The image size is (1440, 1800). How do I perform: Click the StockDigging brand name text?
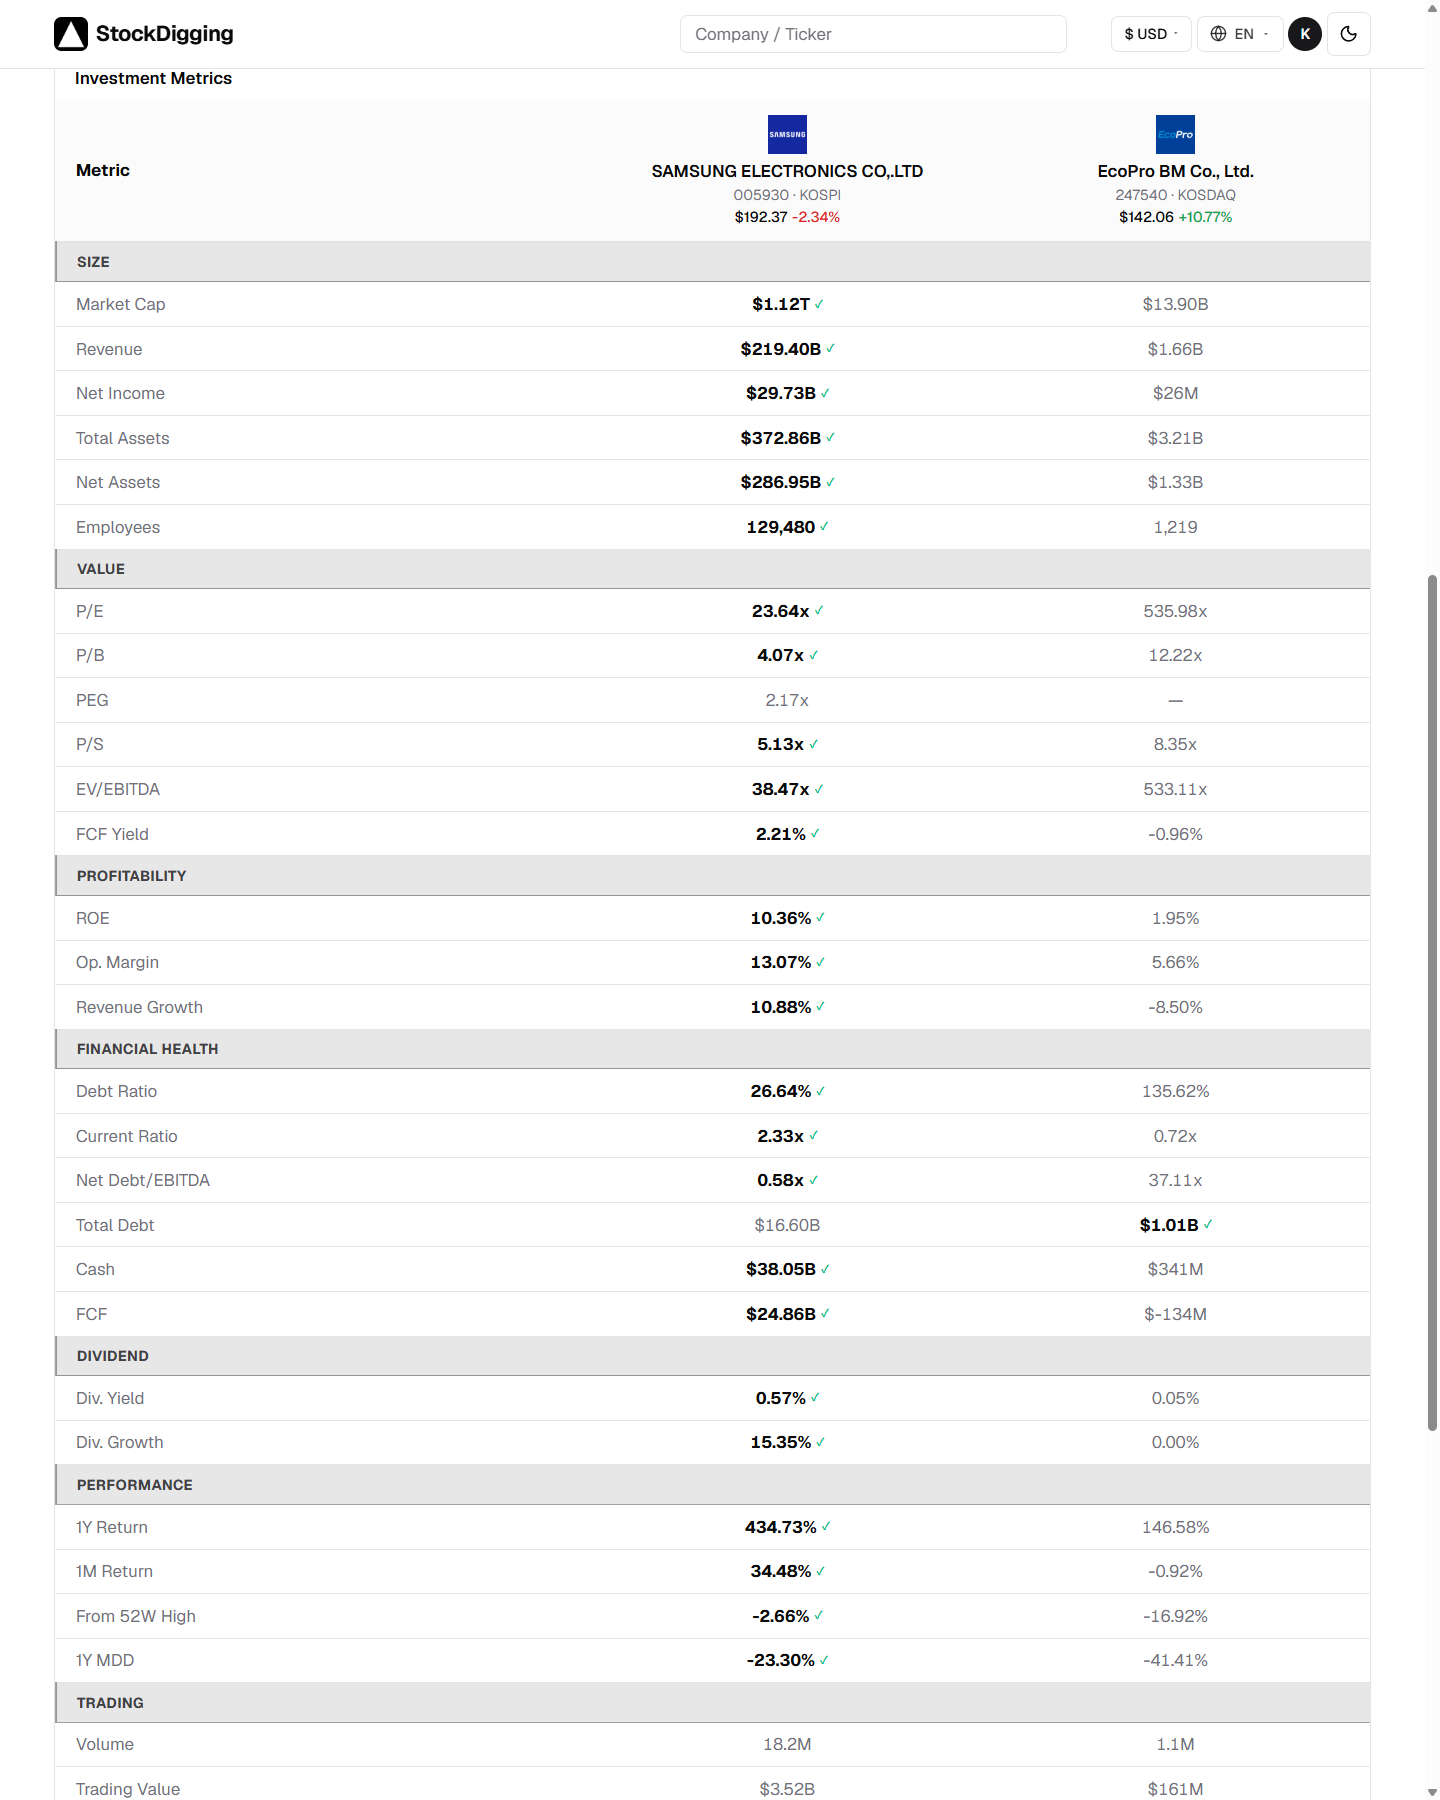pyautogui.click(x=165, y=34)
